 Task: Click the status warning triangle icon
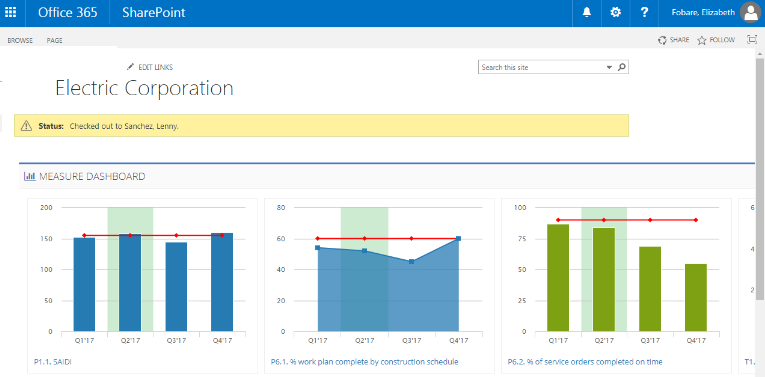click(x=26, y=126)
